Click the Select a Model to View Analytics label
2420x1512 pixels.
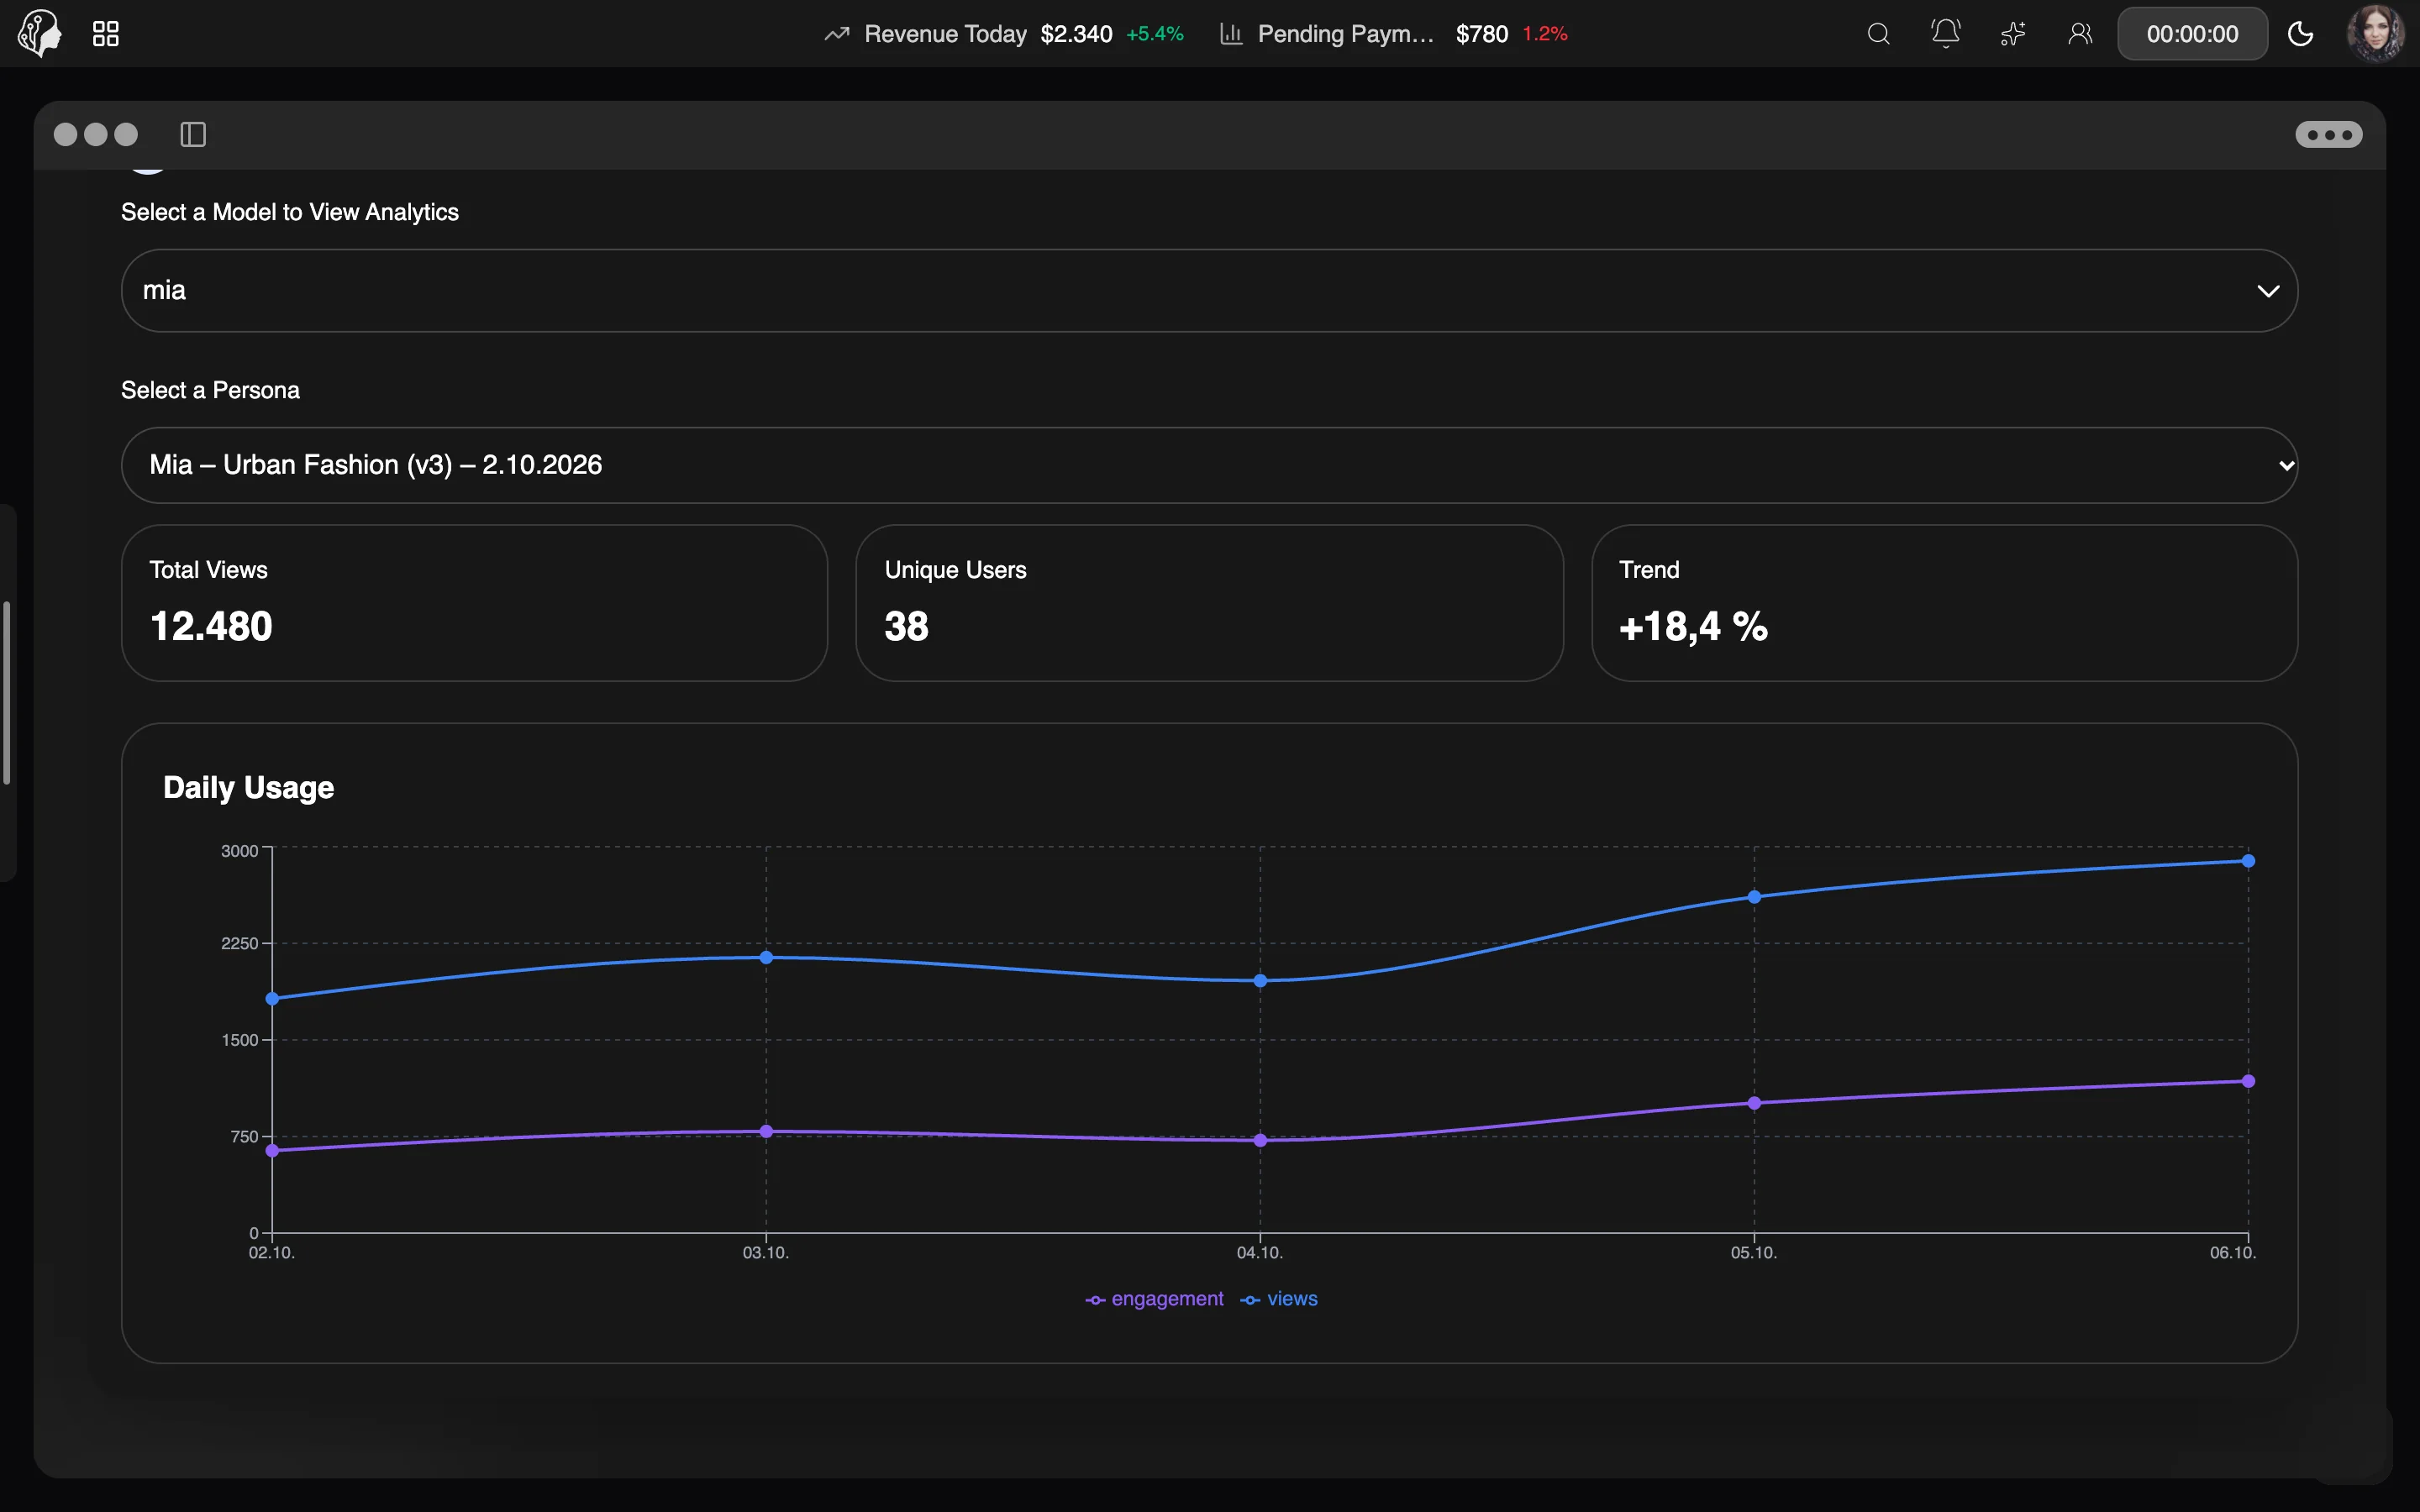pyautogui.click(x=290, y=212)
